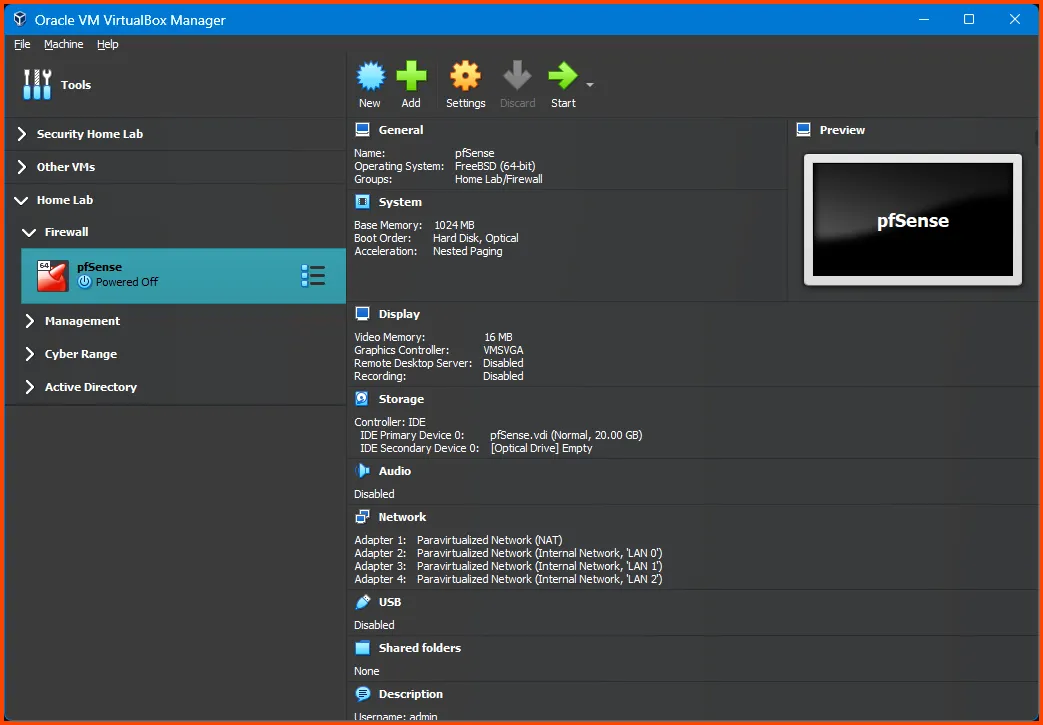Viewport: 1043px width, 725px height.
Task: Open the Shared folders heading link
Action: tap(420, 648)
